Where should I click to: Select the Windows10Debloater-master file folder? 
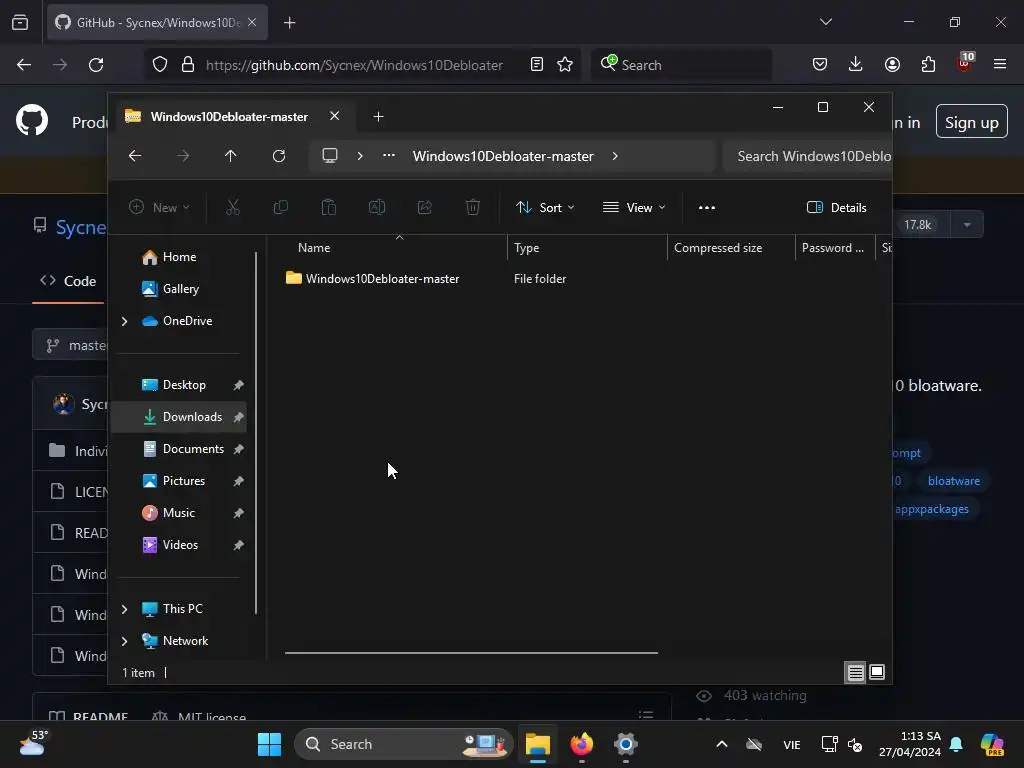pos(372,279)
